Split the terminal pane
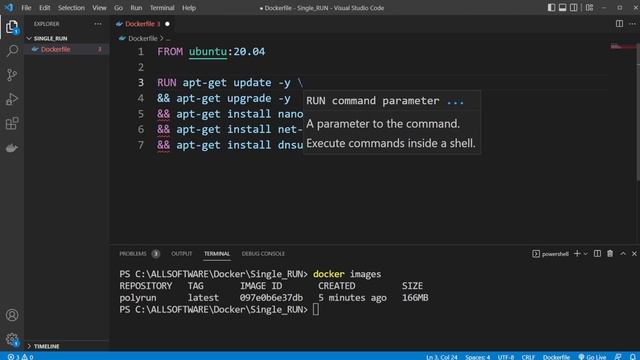640x360 pixels. (597, 253)
